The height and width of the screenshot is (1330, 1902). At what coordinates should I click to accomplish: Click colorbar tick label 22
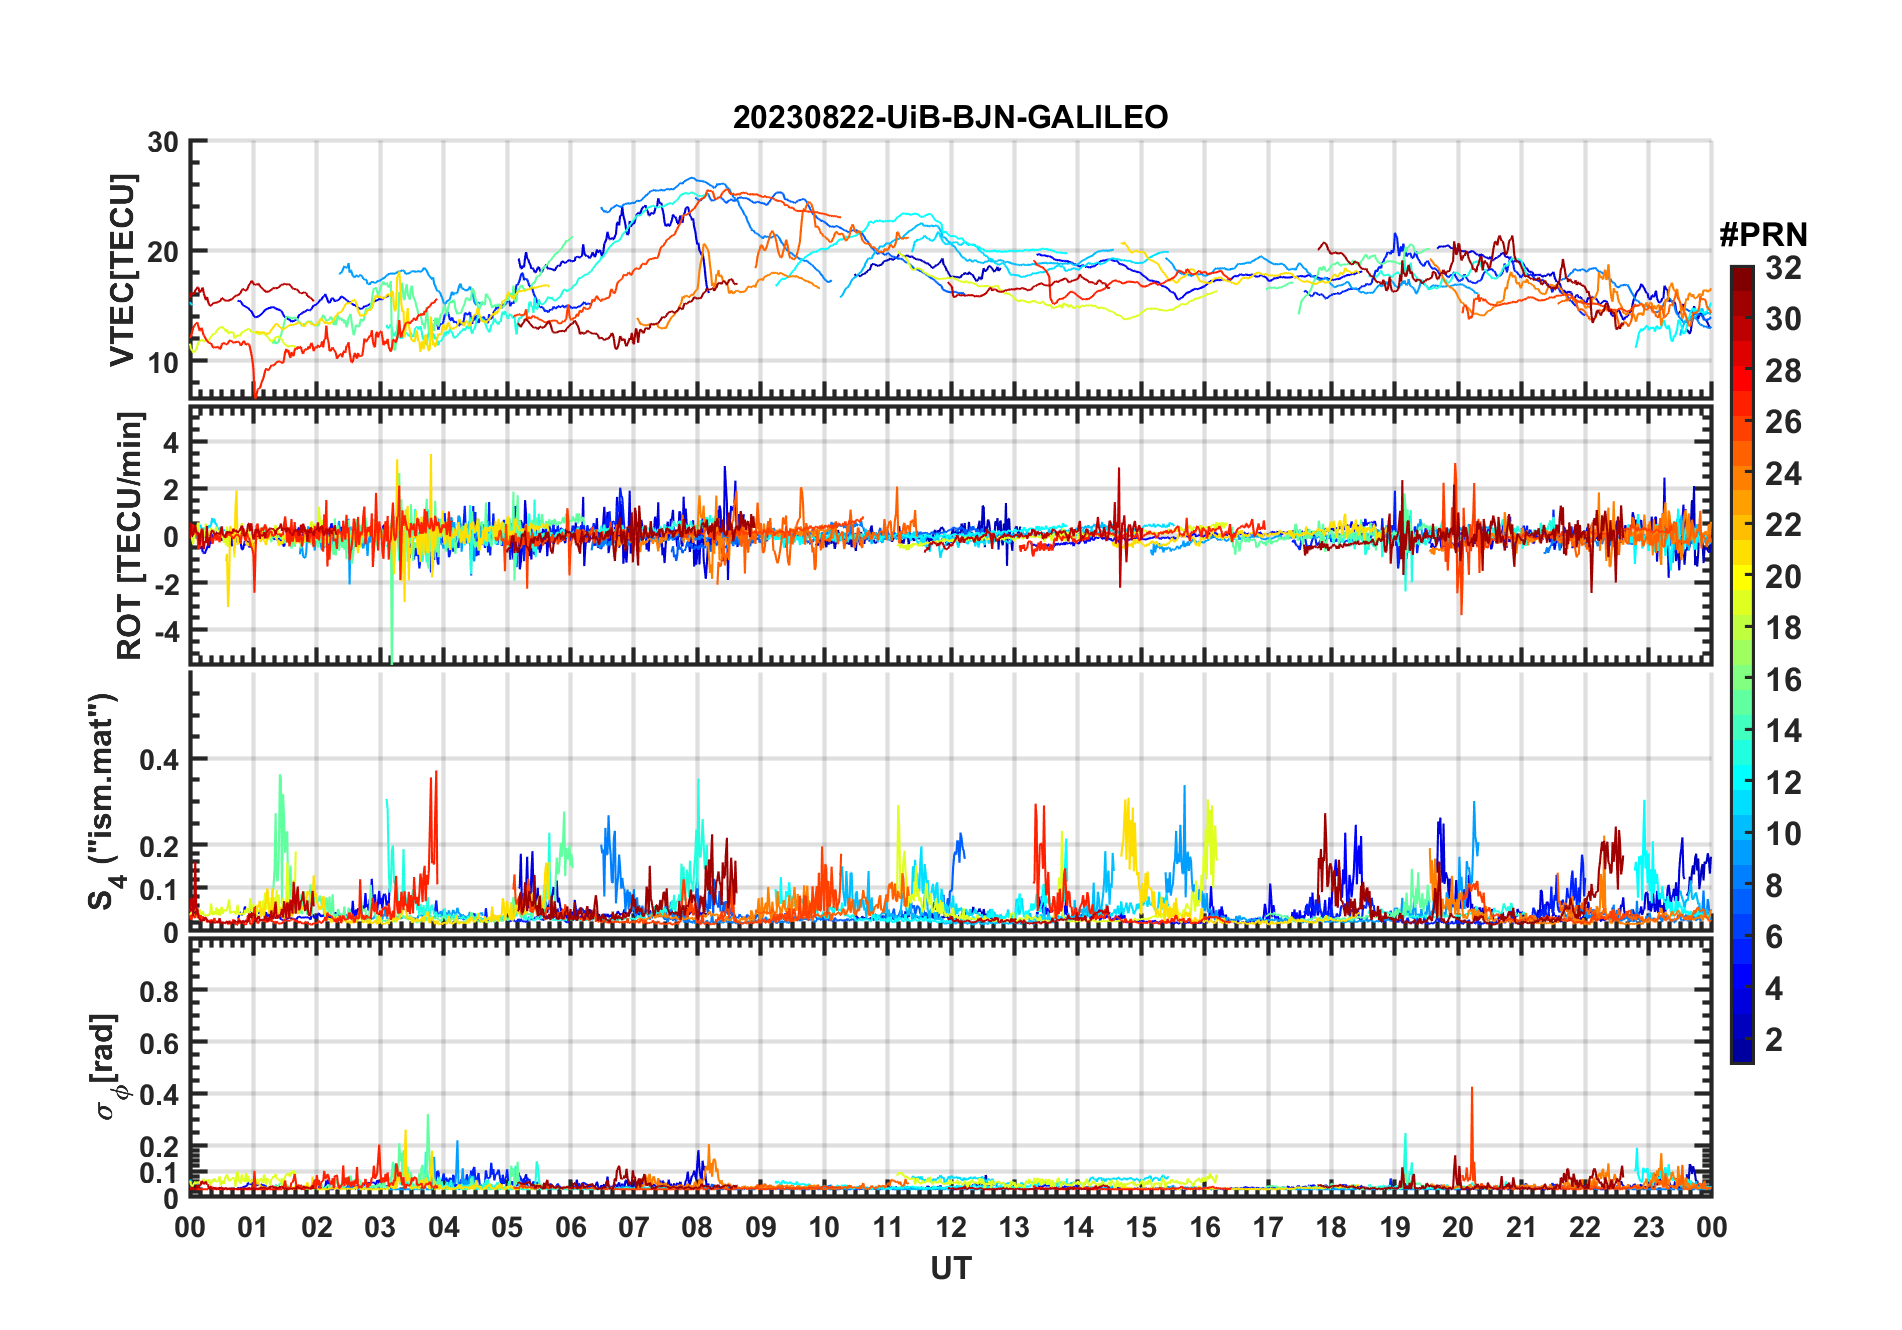tap(1783, 525)
